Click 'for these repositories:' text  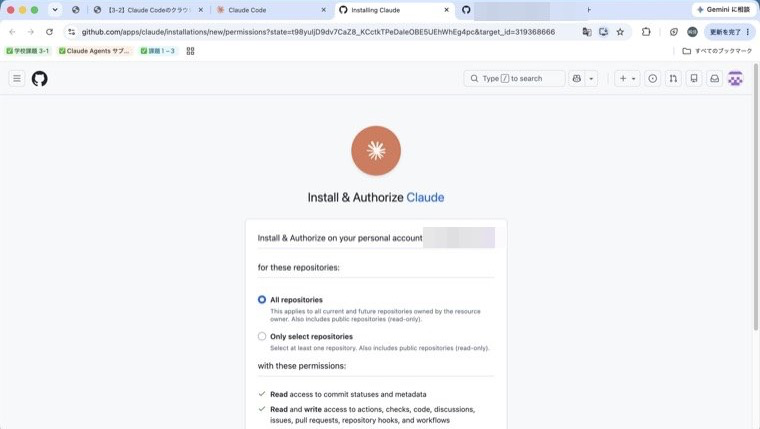click(299, 268)
